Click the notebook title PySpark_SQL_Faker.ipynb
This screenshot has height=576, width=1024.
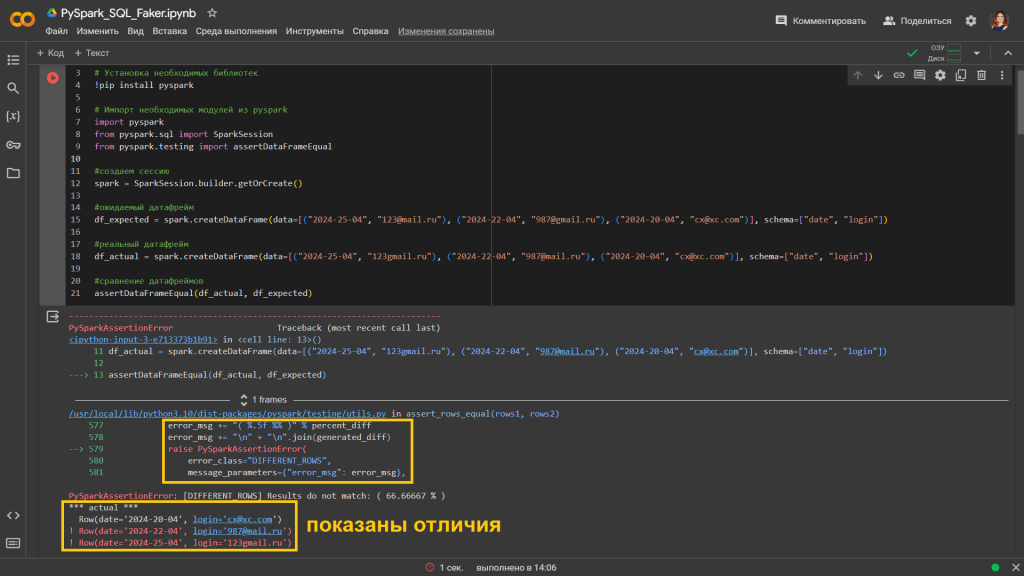tap(128, 13)
